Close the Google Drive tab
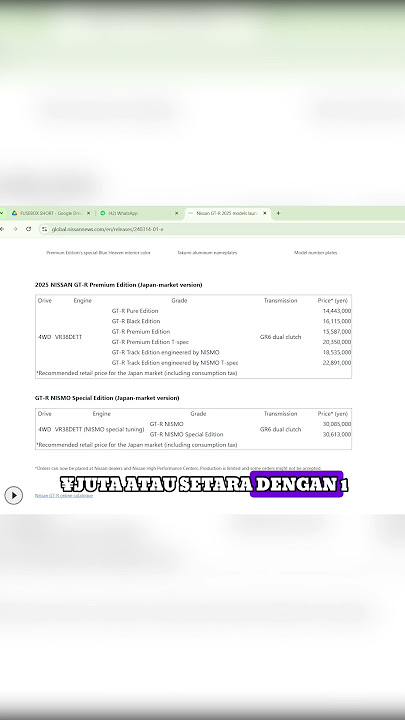The height and width of the screenshot is (720, 405). [x=89, y=213]
